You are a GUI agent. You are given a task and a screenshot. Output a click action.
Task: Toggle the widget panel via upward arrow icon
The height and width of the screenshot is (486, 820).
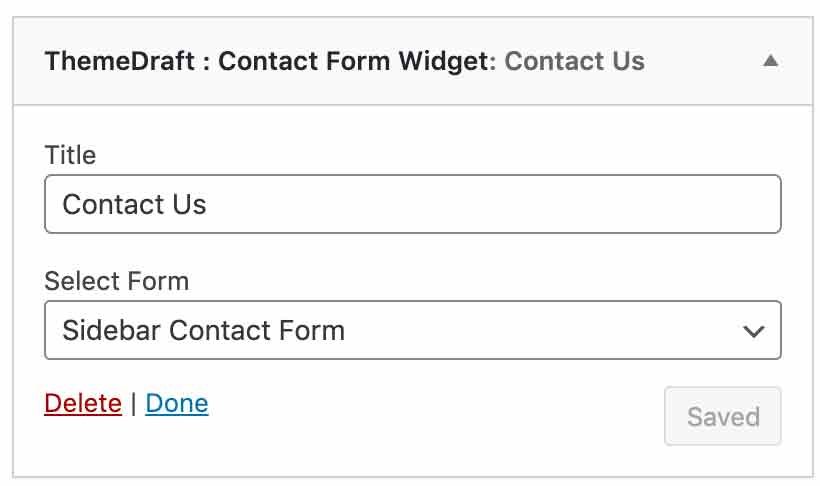point(770,61)
